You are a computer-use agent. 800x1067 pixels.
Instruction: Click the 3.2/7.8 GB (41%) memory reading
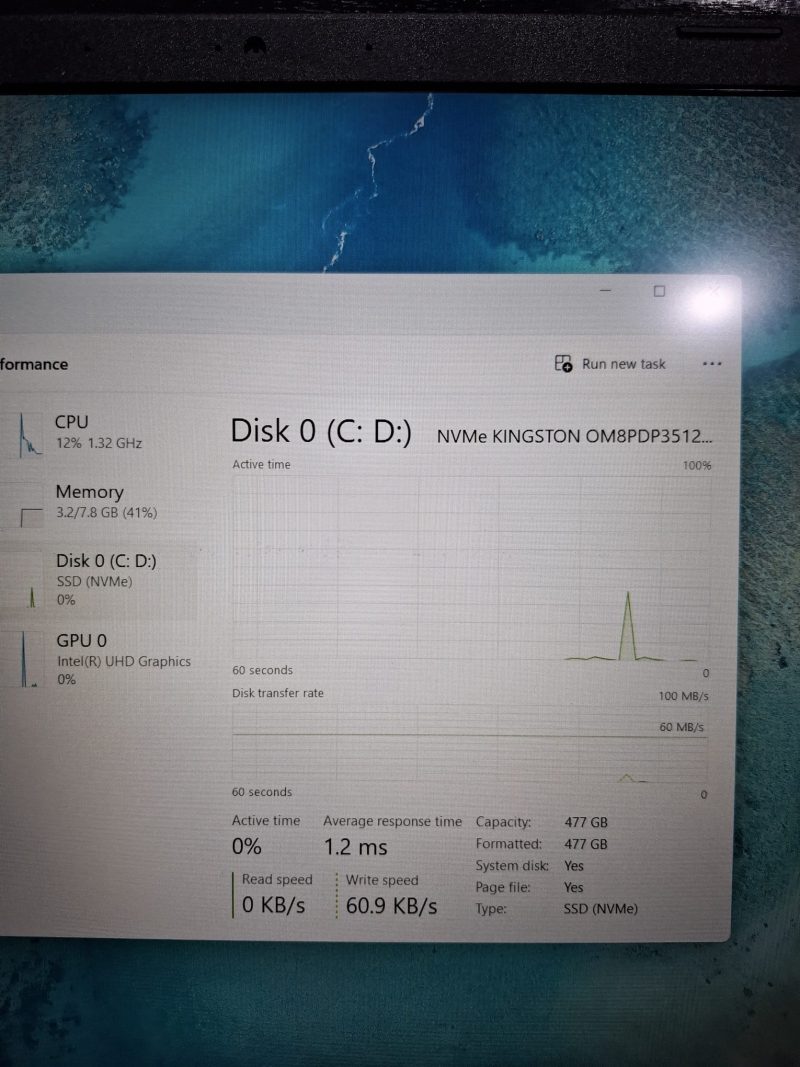[106, 512]
